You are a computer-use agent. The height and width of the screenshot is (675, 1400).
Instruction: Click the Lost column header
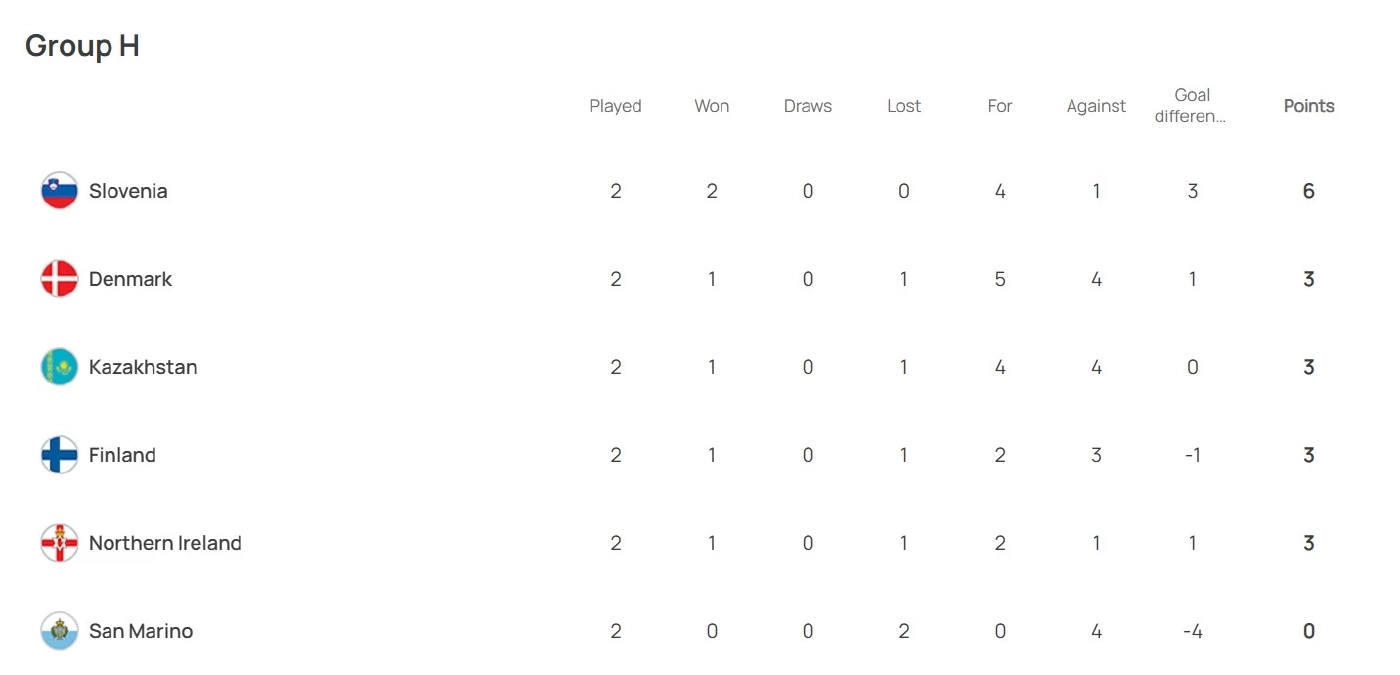(904, 106)
